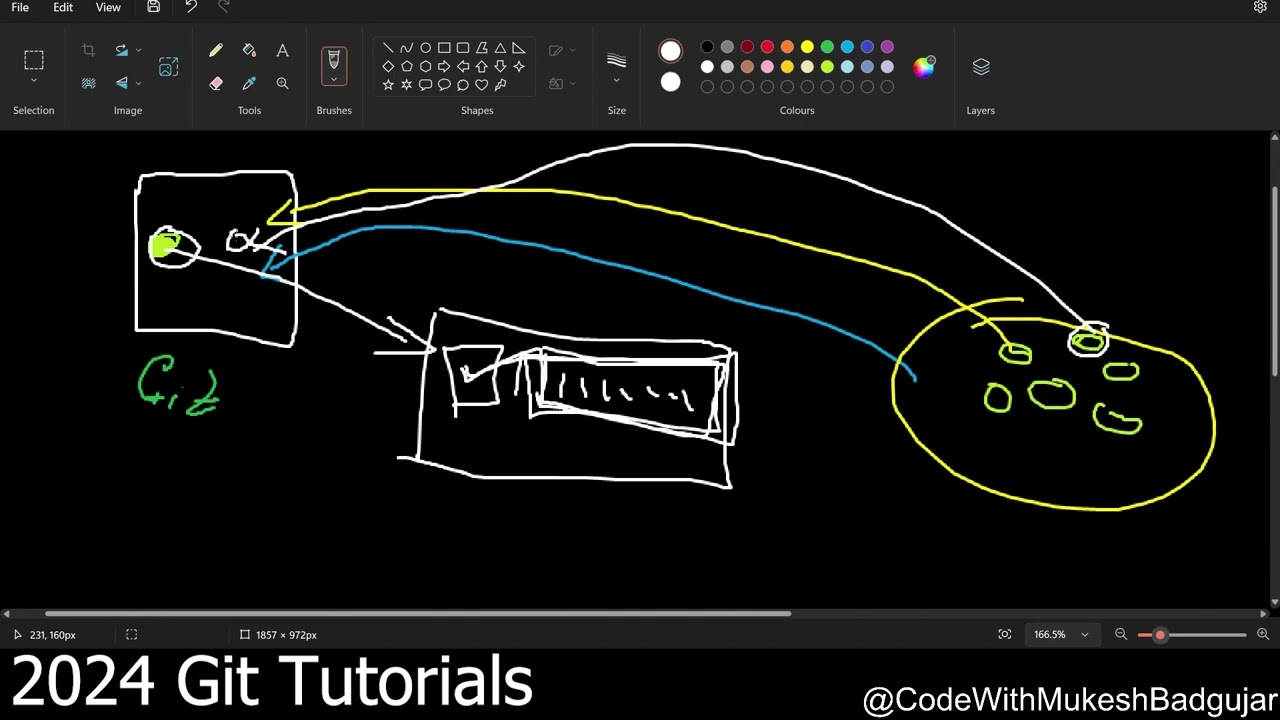Image resolution: width=1280 pixels, height=720 pixels.
Task: Click the Undo arrow
Action: pyautogui.click(x=191, y=7)
